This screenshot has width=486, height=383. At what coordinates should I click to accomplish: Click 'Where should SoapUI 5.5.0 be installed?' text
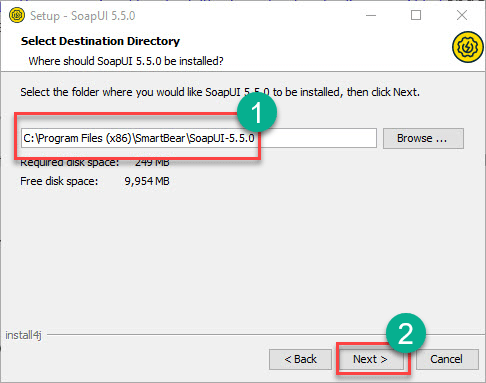126,61
